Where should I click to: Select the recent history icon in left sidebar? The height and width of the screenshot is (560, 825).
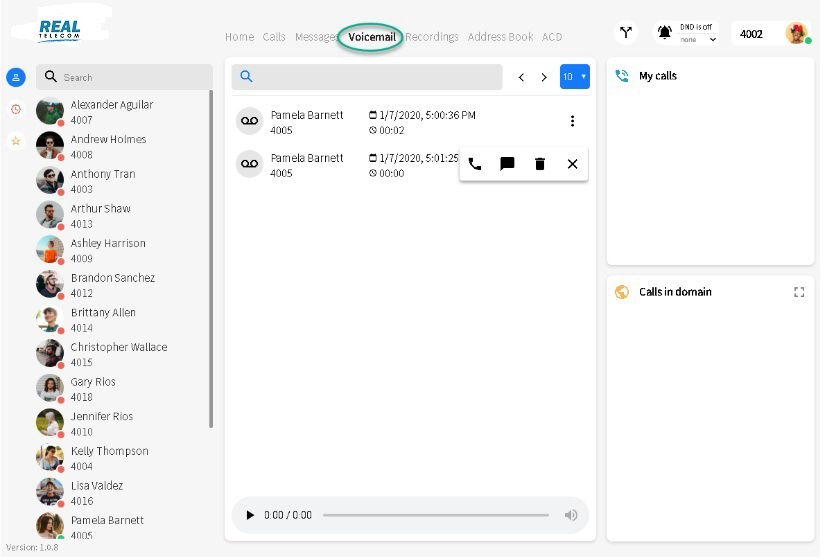pos(16,109)
